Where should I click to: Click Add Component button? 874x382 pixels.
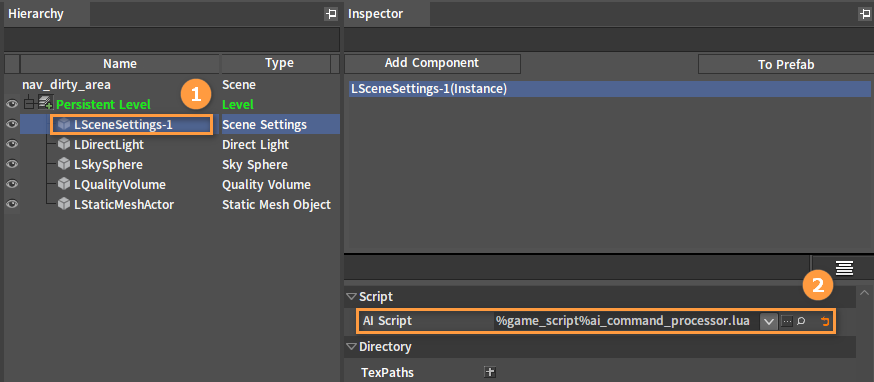click(x=432, y=64)
